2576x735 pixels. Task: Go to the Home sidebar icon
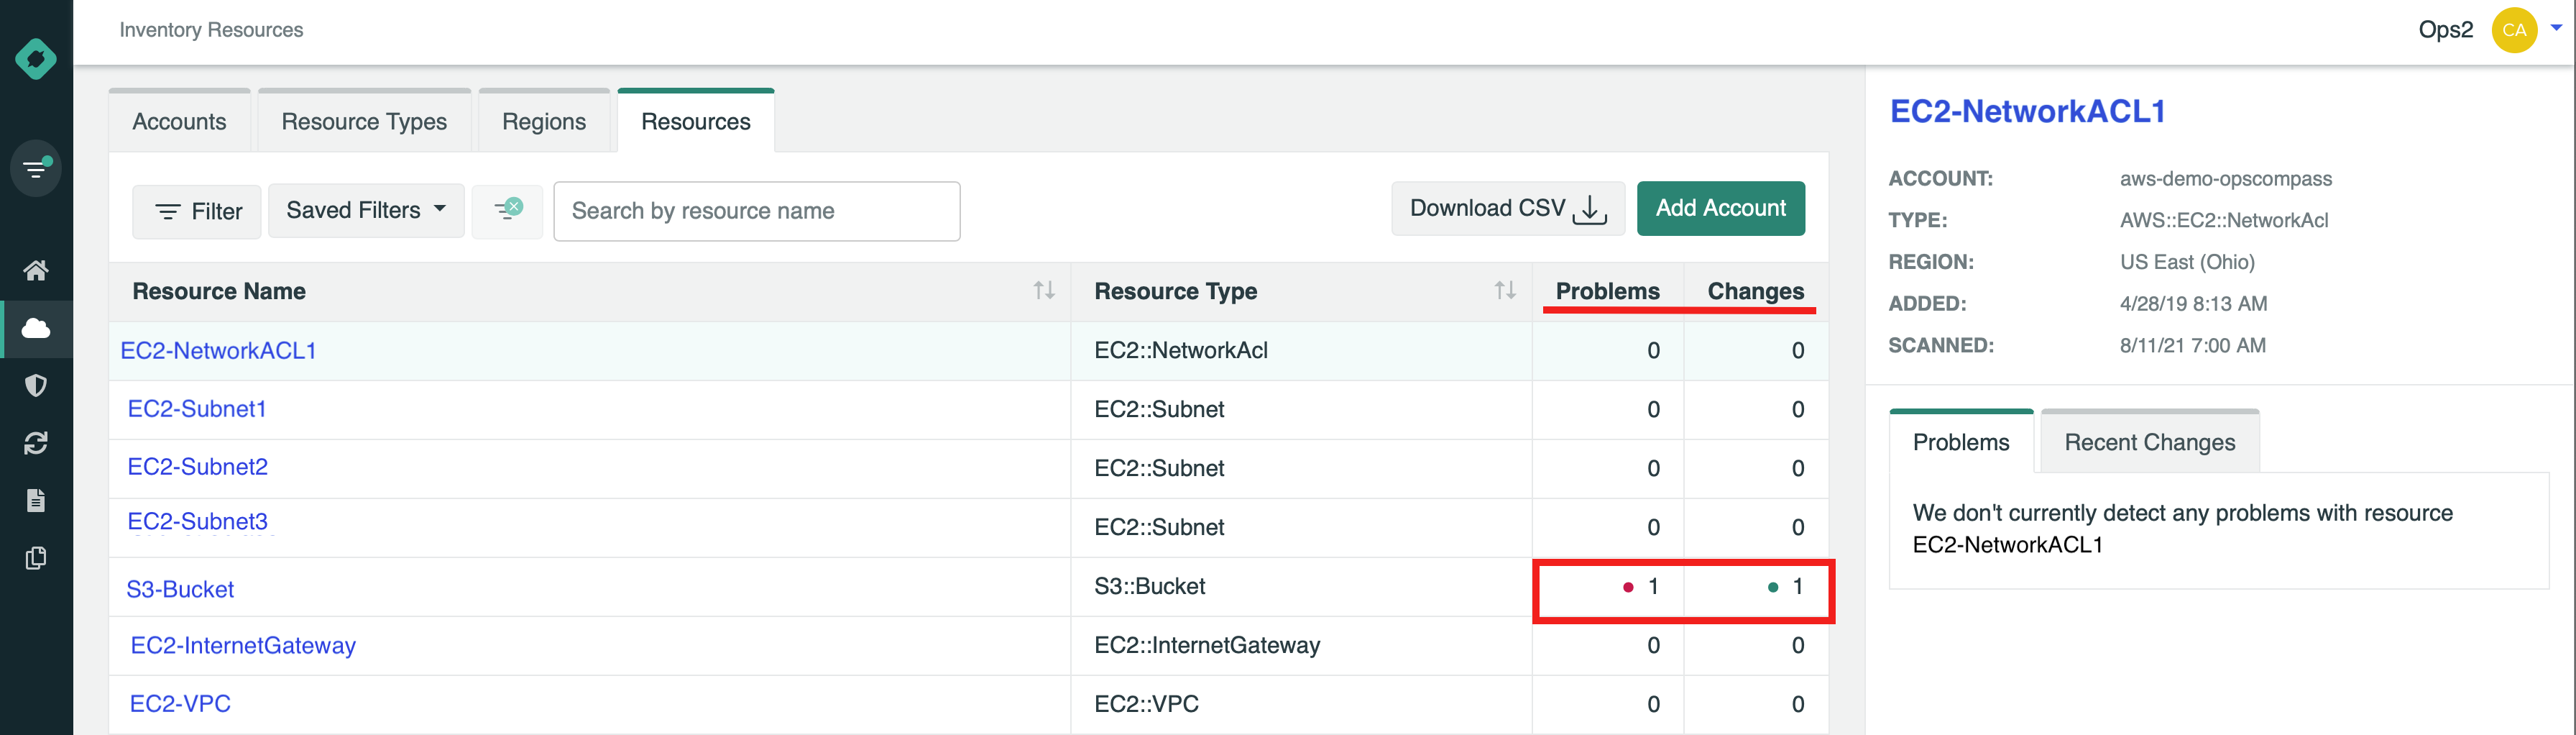pyautogui.click(x=36, y=270)
